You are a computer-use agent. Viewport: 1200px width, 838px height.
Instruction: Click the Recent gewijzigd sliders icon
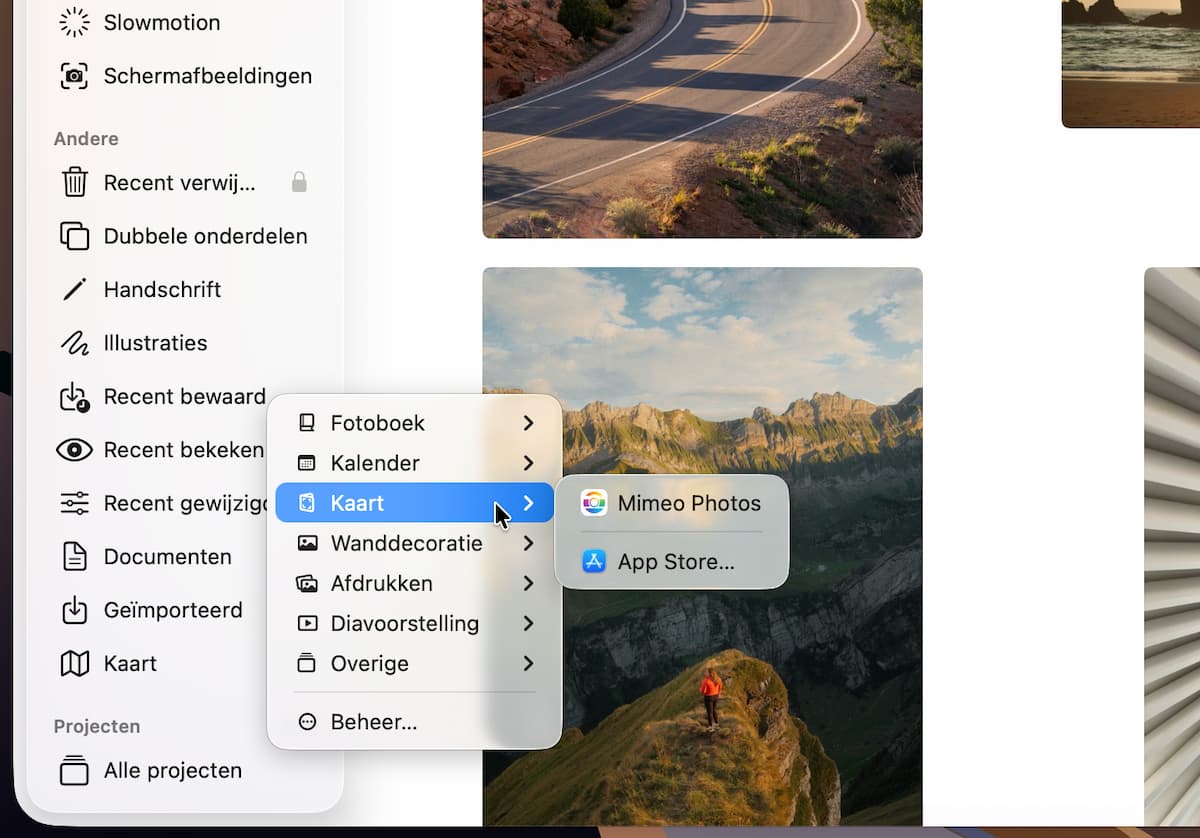tap(74, 503)
